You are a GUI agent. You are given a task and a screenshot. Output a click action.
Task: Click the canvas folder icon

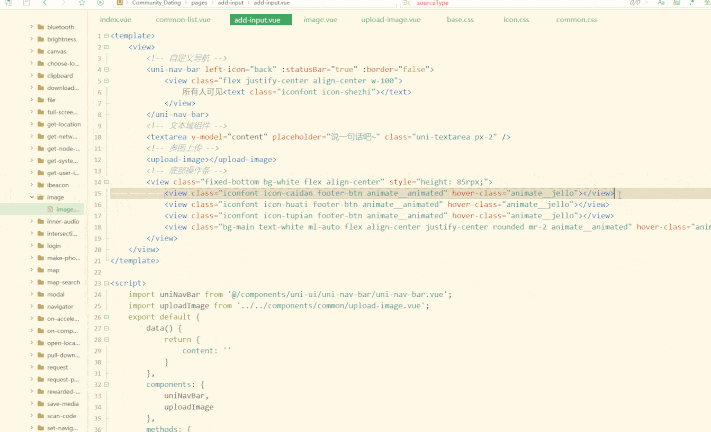(x=41, y=51)
